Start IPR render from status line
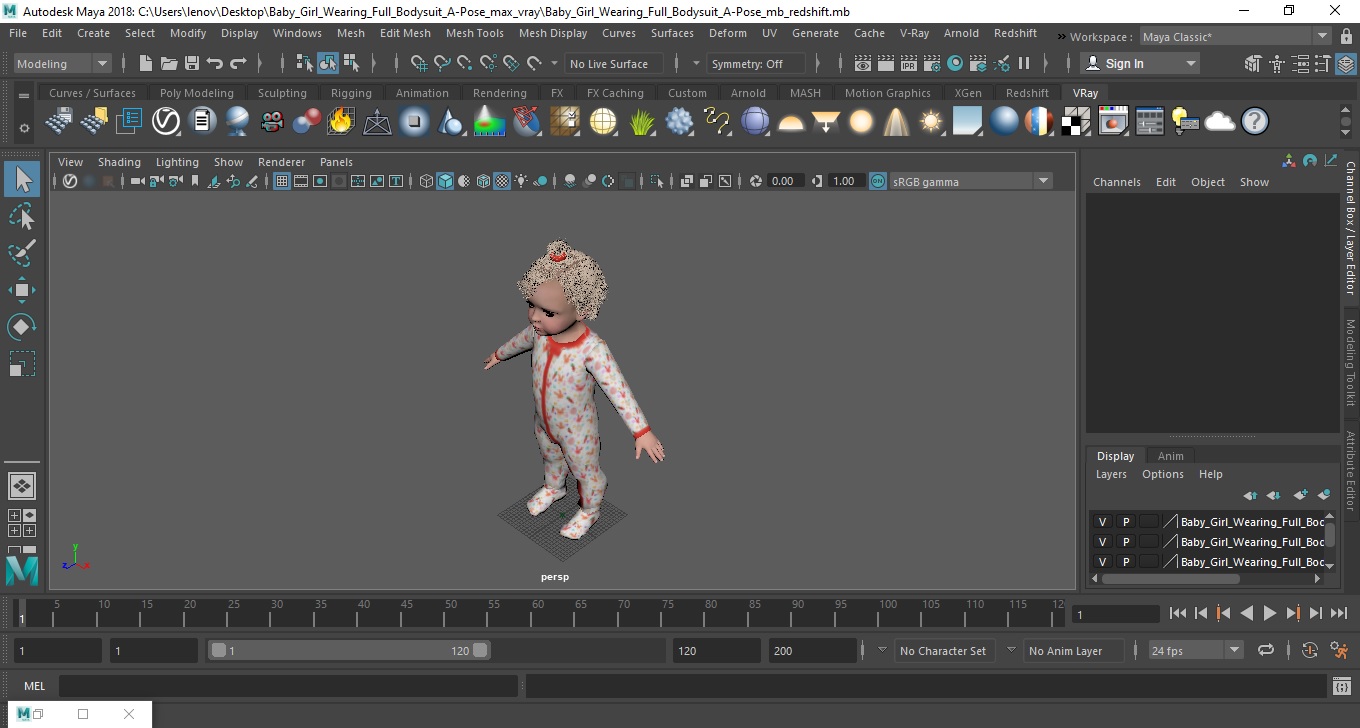Screen dimensions: 1360x728 coord(909,63)
